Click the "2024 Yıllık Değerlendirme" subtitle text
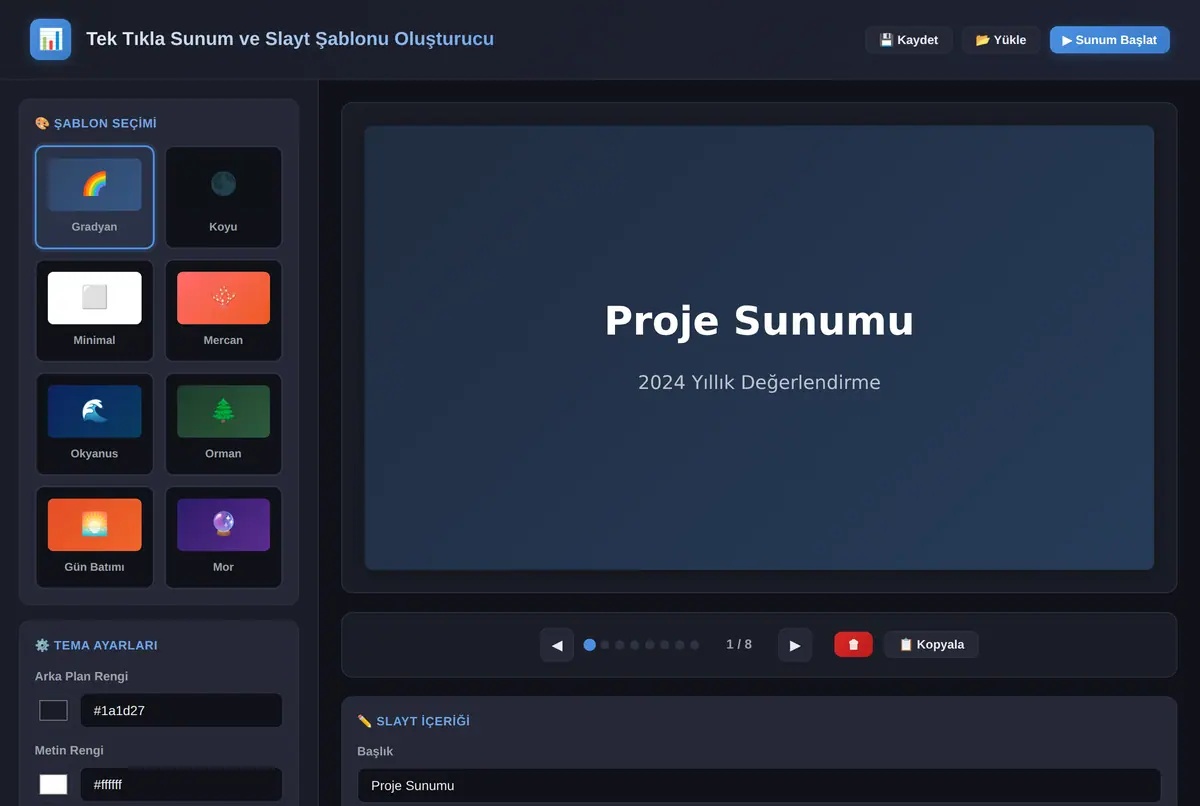The width and height of the screenshot is (1200, 806). 759,382
